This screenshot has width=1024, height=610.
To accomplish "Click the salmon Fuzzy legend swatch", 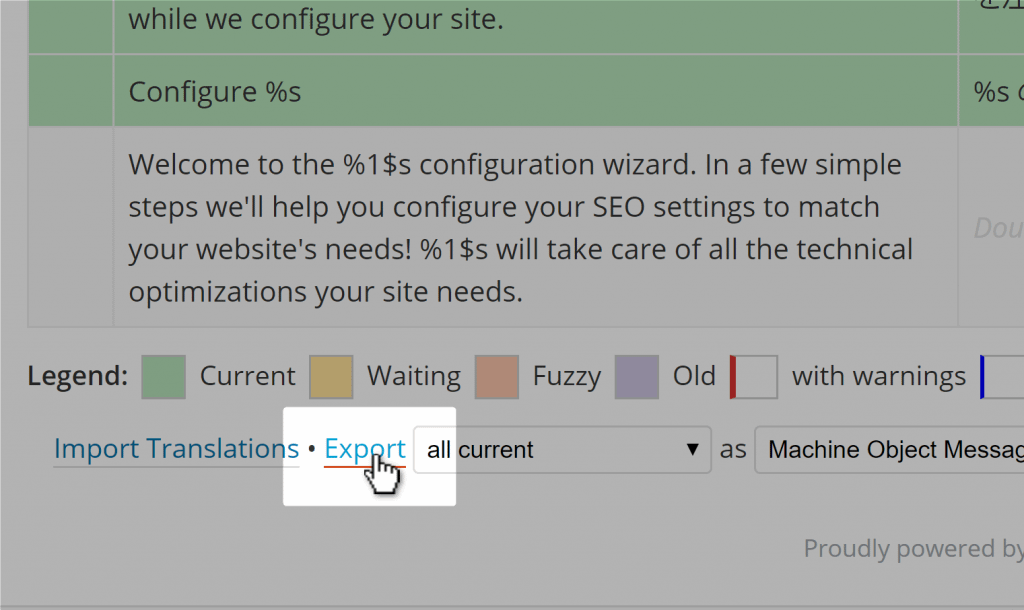I will click(497, 377).
